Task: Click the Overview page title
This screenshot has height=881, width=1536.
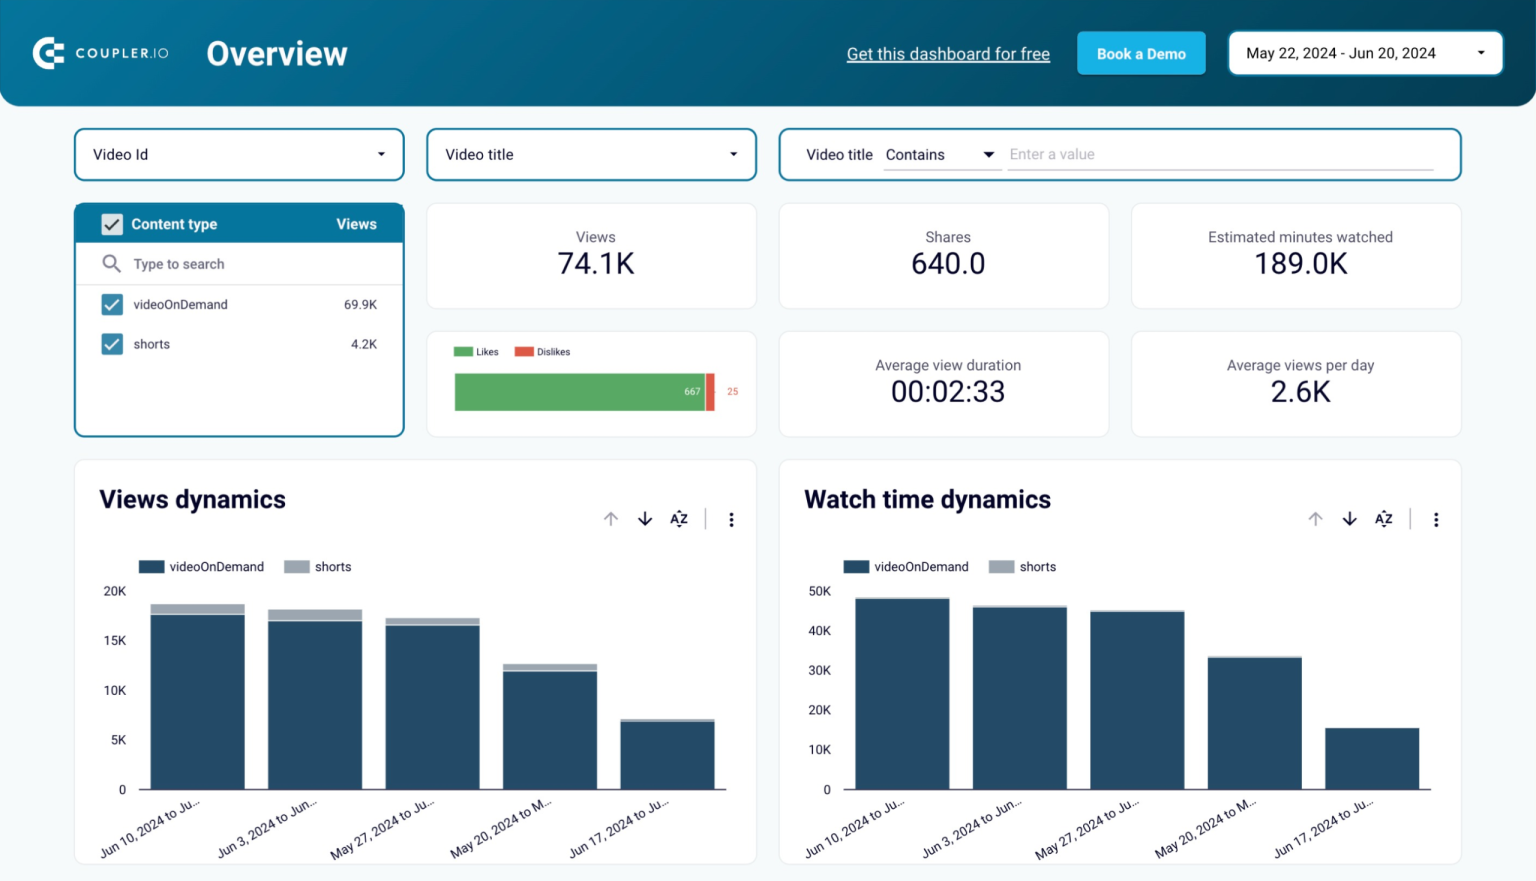Action: coord(276,53)
